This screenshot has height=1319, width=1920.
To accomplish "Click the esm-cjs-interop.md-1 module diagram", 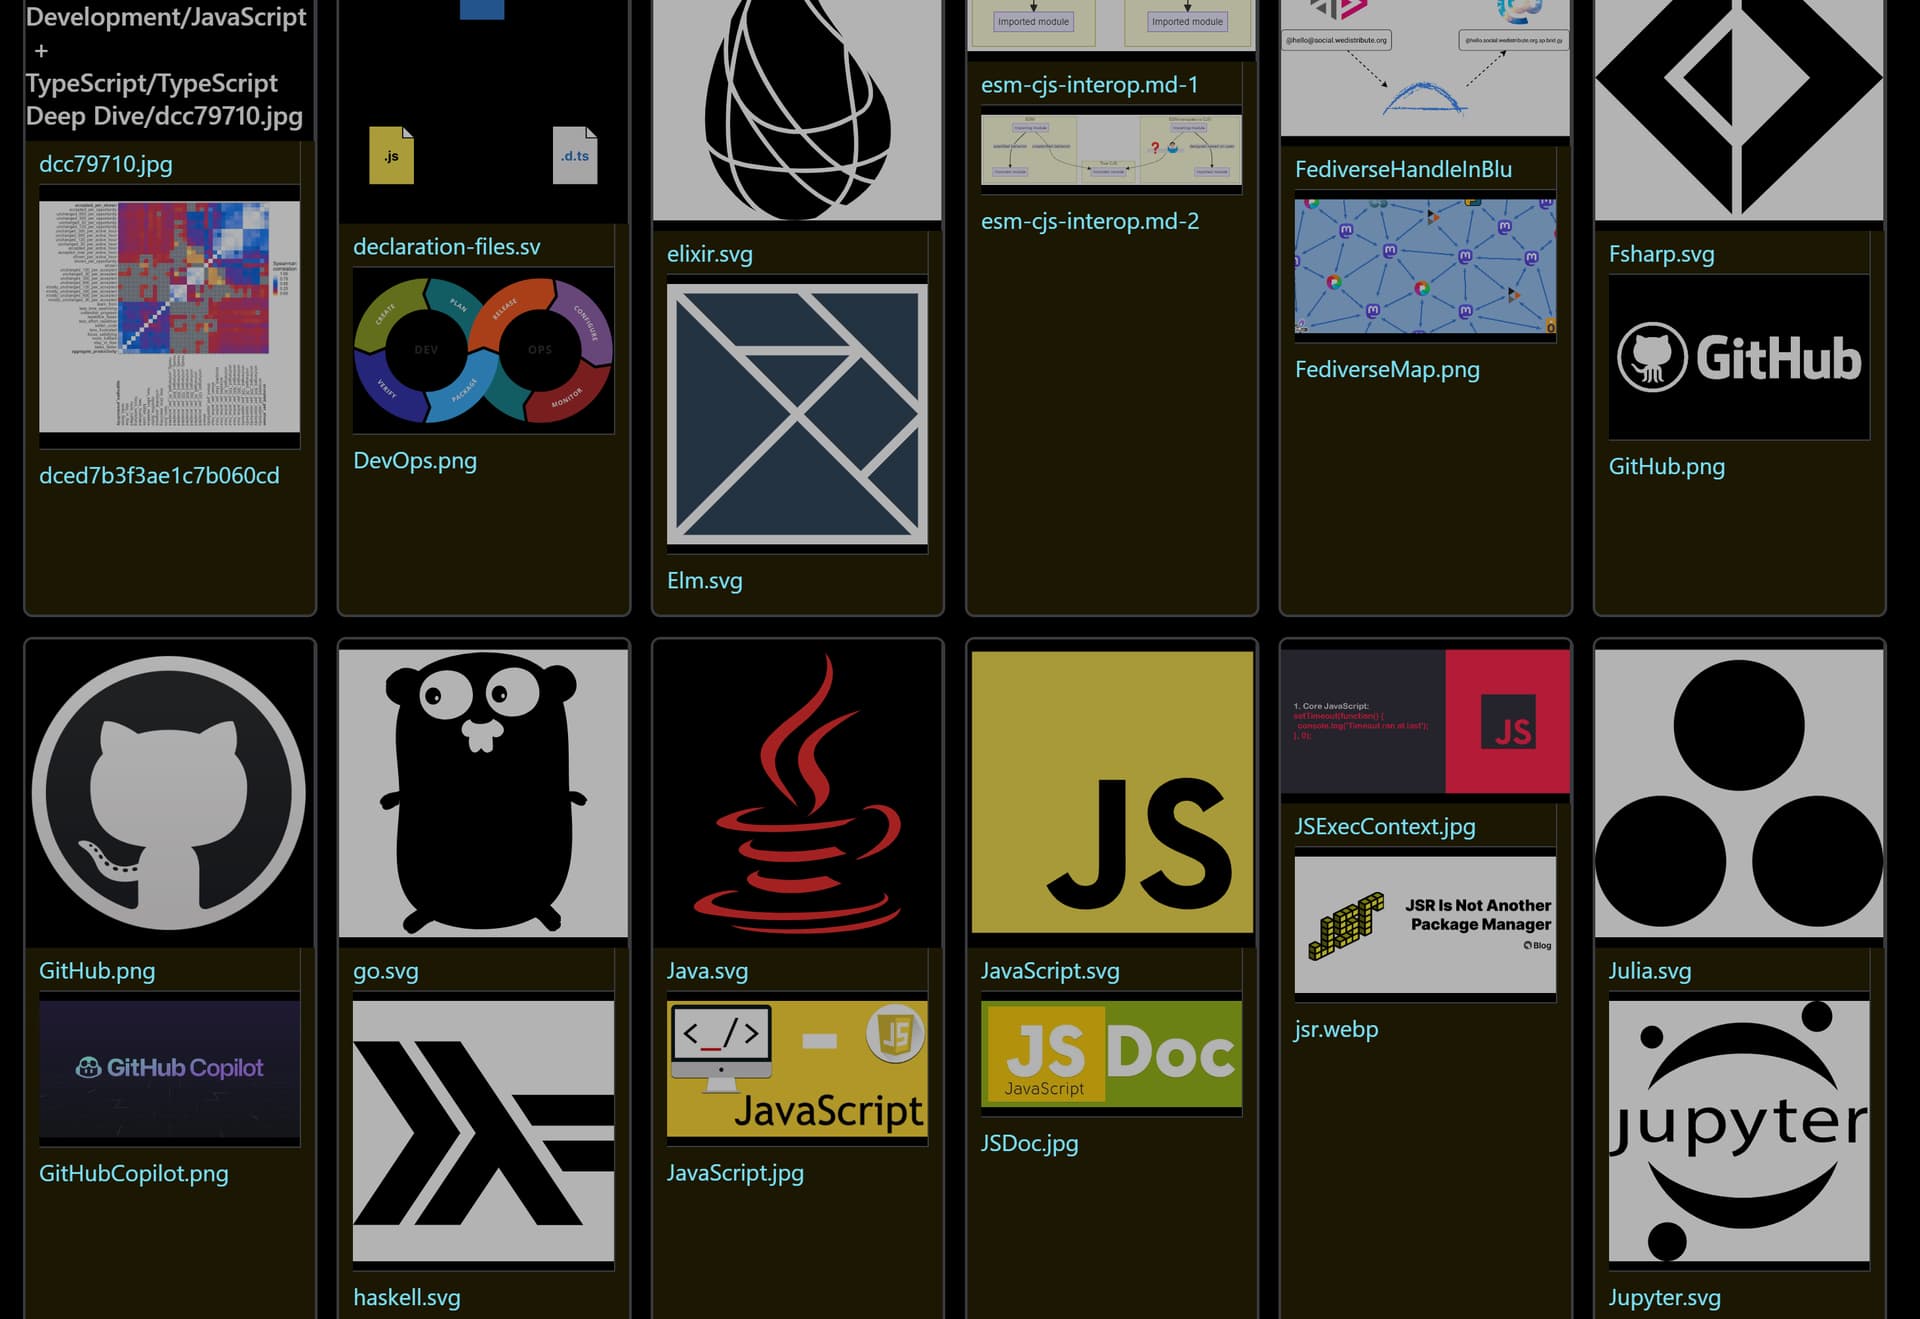I will coord(1111,24).
